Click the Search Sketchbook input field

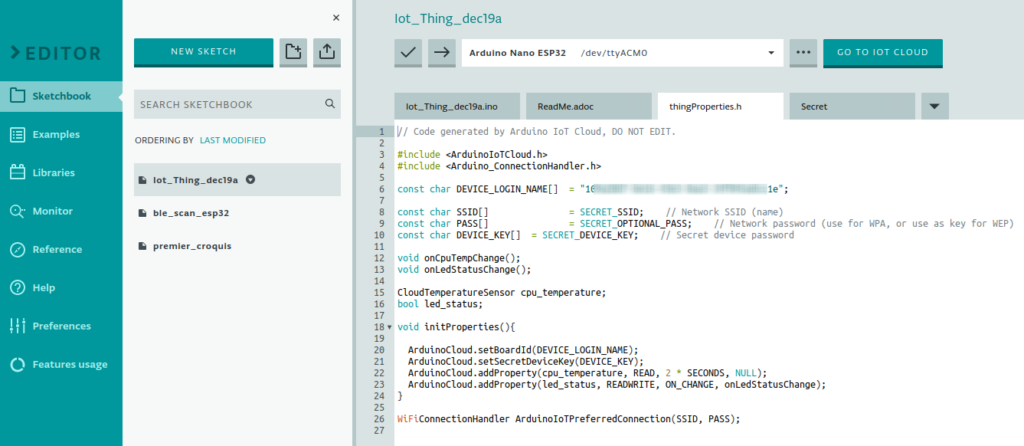237,104
